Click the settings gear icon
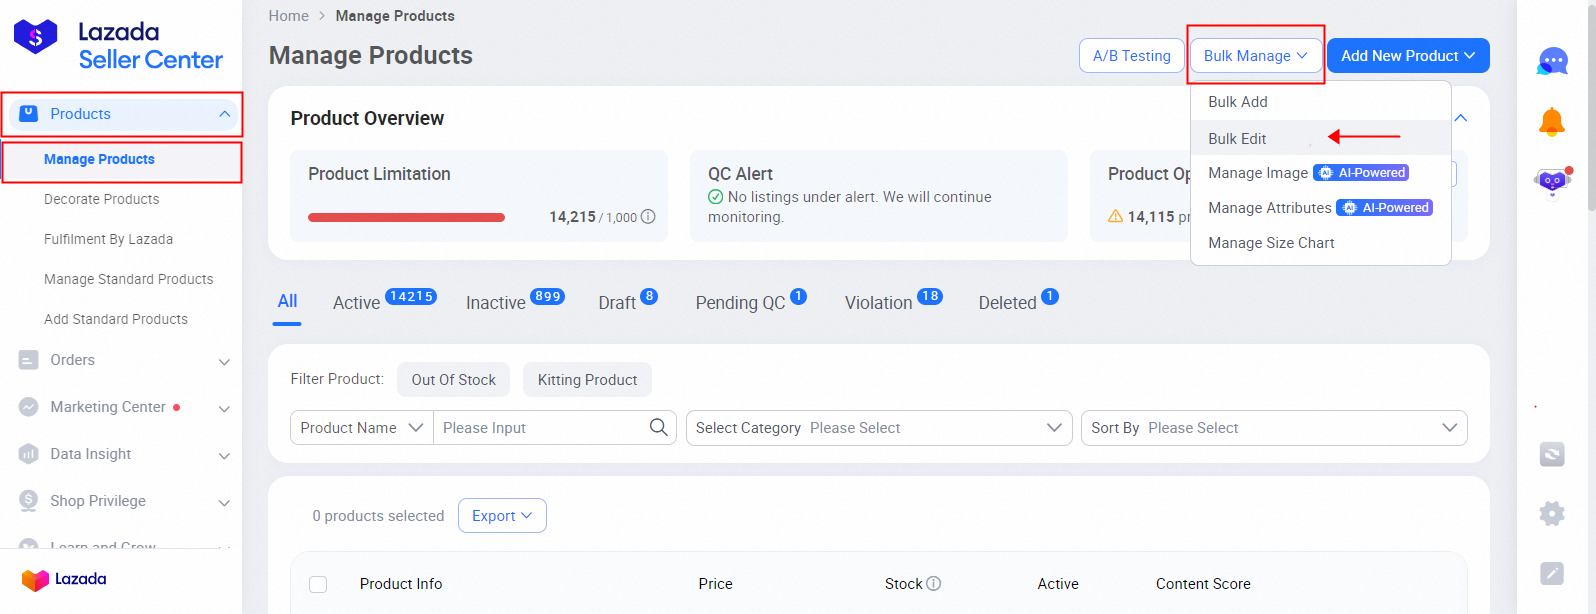1596x614 pixels. coord(1552,514)
